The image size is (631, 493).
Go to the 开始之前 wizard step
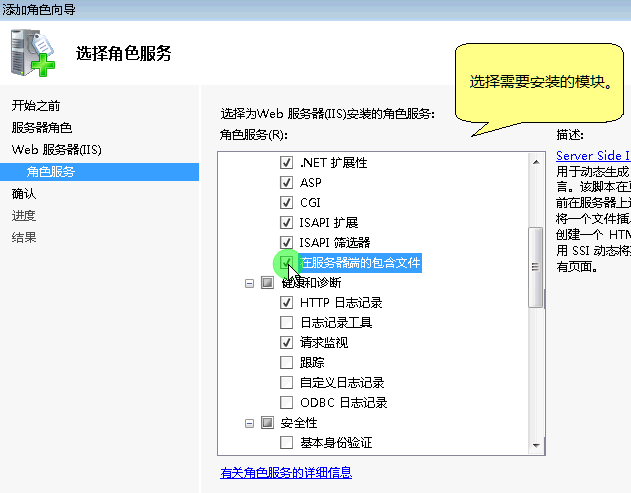36,106
